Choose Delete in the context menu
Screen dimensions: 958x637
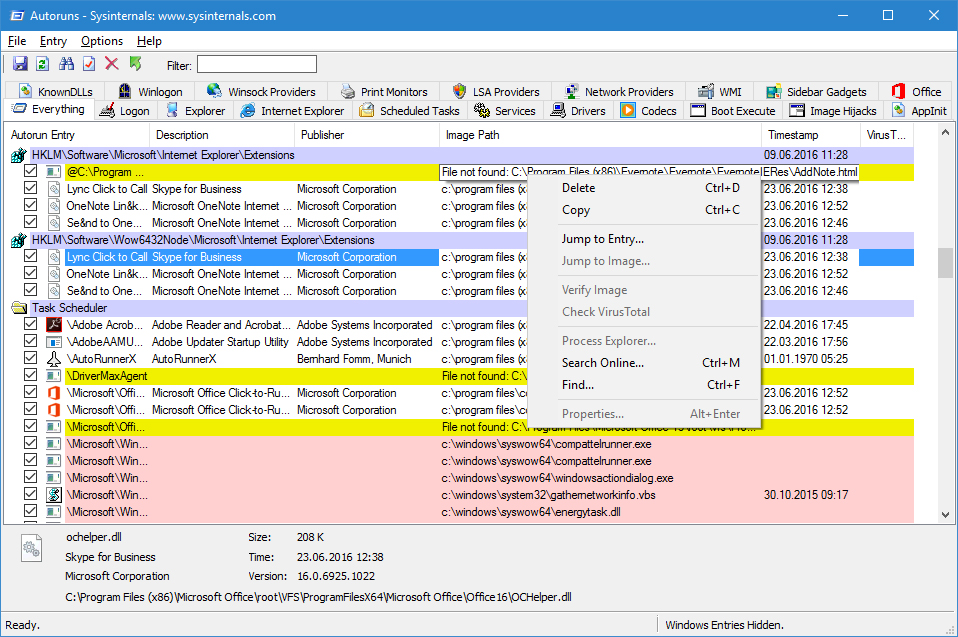tap(644, 188)
